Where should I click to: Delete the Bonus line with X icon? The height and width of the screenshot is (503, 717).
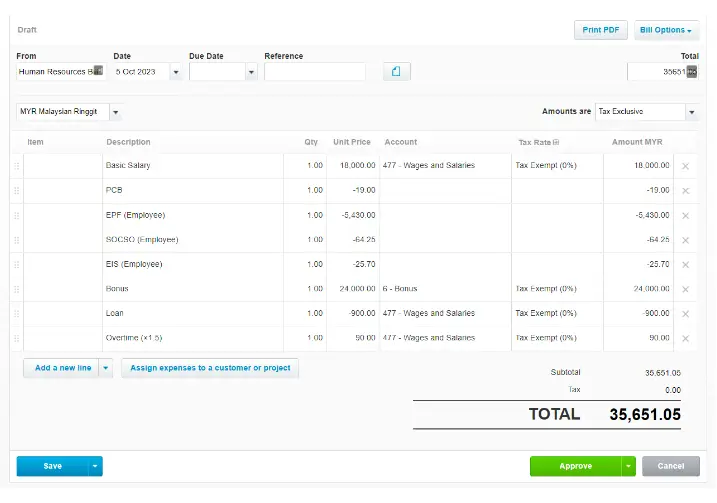[685, 289]
